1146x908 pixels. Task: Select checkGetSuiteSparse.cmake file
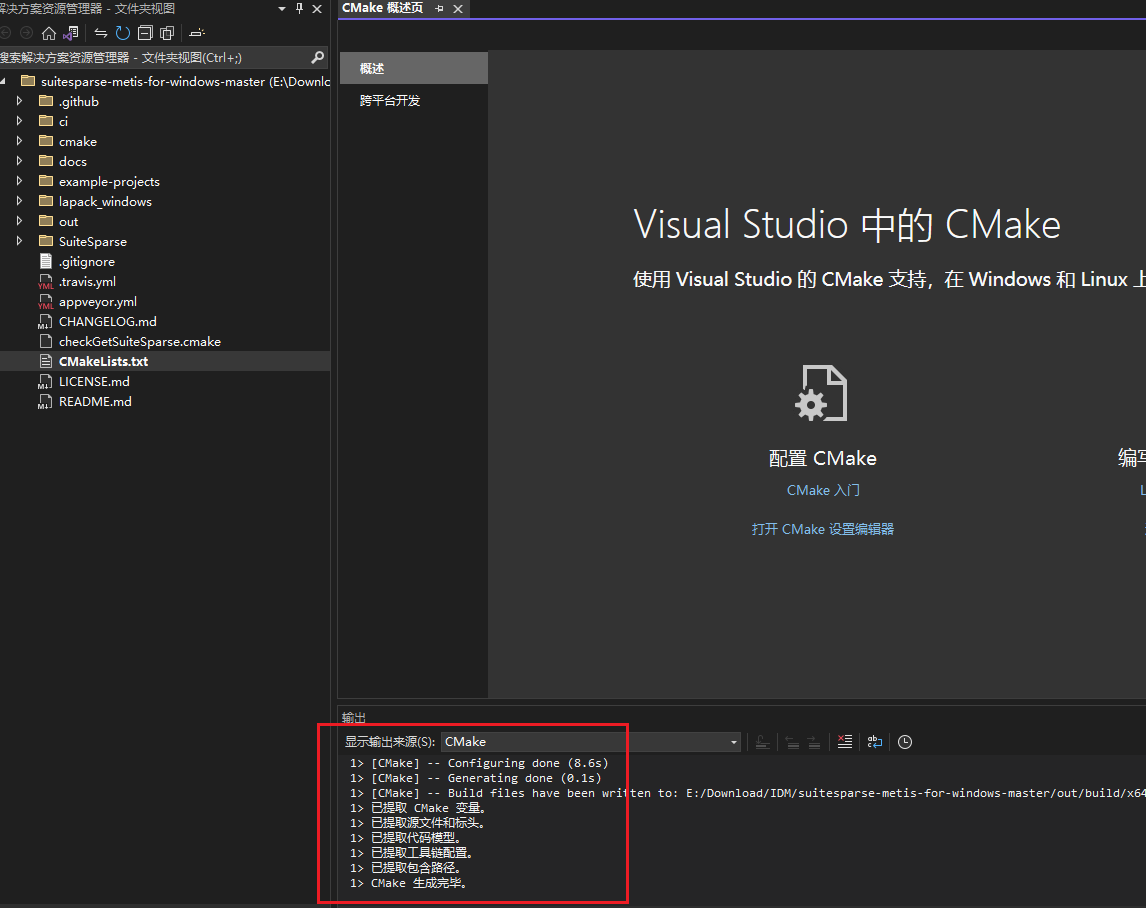point(140,341)
